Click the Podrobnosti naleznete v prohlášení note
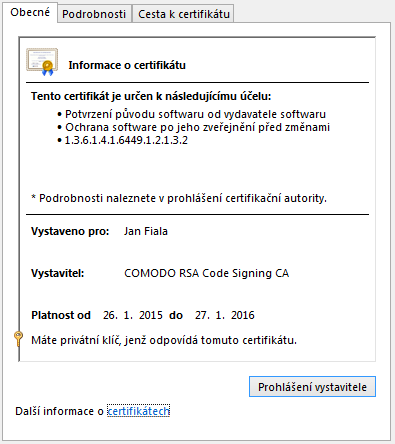The image size is (395, 444). (x=179, y=198)
